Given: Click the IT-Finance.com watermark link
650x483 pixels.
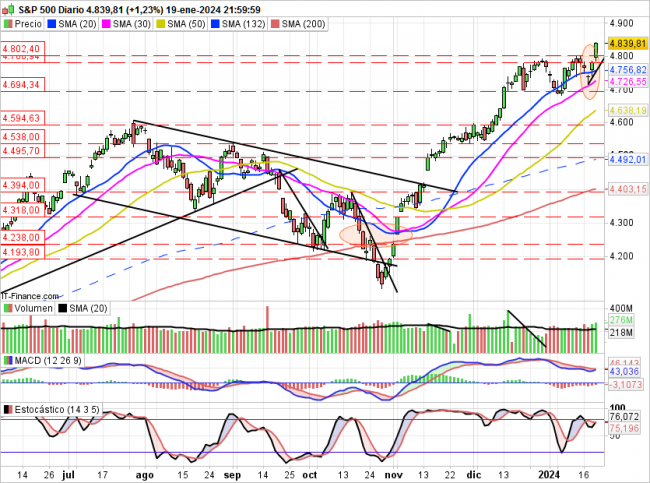Looking at the screenshot, I should (30, 296).
